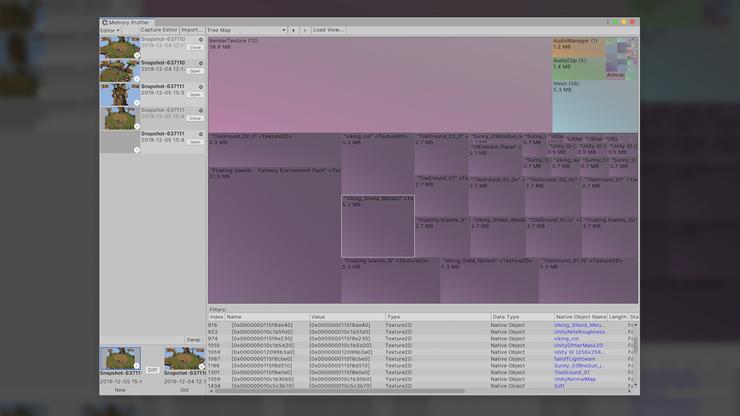Image resolution: width=740 pixels, height=416 pixels.
Task: Open Viking_Shield_Meta... native object link
Action: pos(579,325)
